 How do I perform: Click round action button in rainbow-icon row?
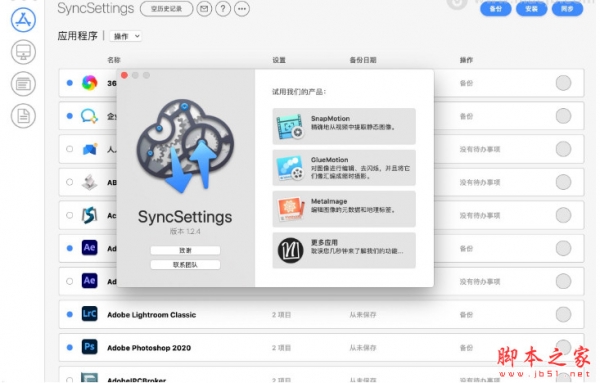563,83
